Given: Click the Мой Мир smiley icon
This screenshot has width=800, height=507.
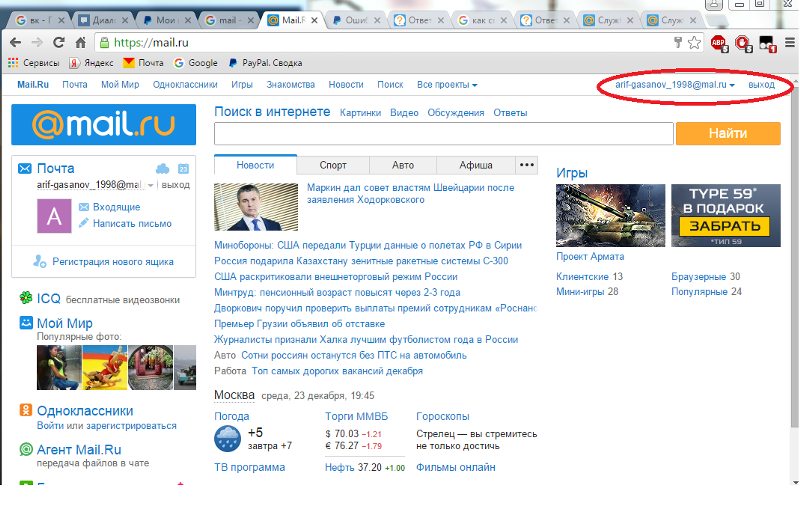Looking at the screenshot, I should pos(26,322).
